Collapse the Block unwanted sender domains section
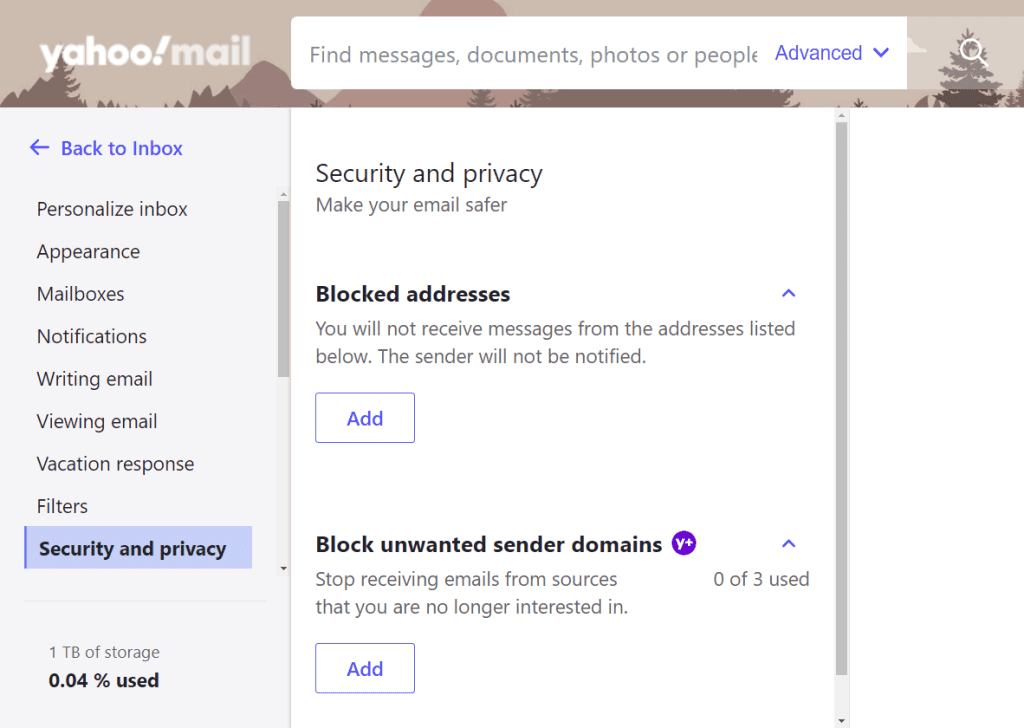The width and height of the screenshot is (1024, 728). coord(789,543)
